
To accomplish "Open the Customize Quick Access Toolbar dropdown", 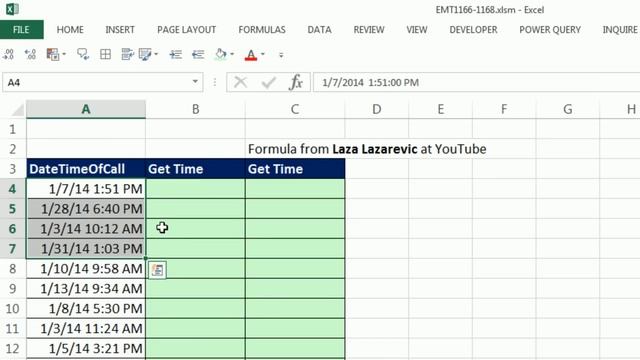I will tap(281, 55).
